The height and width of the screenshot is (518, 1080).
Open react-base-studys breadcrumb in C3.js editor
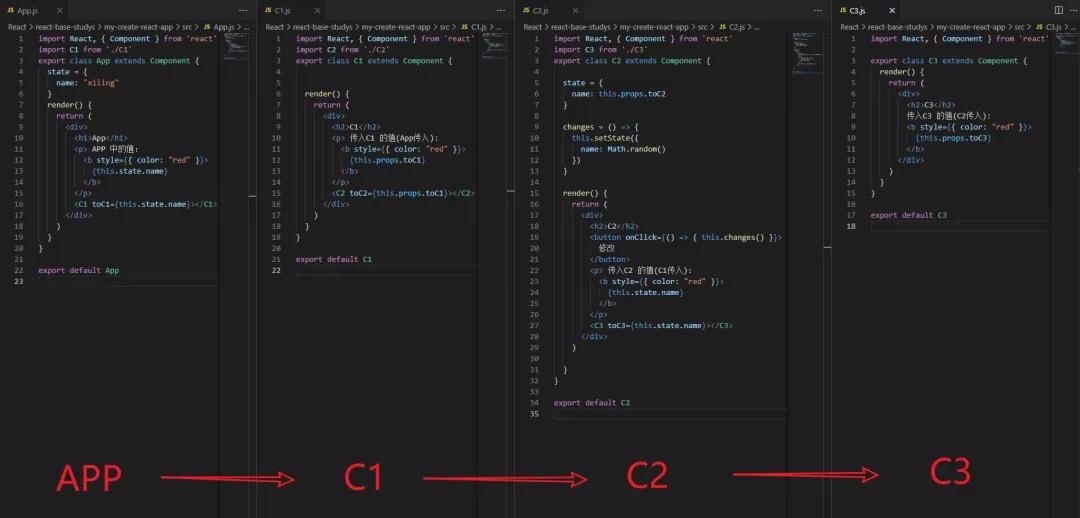click(x=897, y=27)
